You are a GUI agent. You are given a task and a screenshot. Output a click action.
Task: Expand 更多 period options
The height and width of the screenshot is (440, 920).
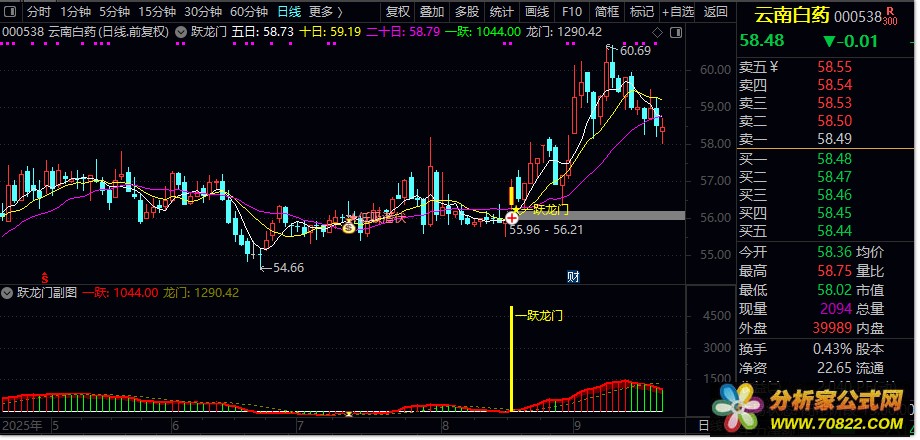pos(326,11)
